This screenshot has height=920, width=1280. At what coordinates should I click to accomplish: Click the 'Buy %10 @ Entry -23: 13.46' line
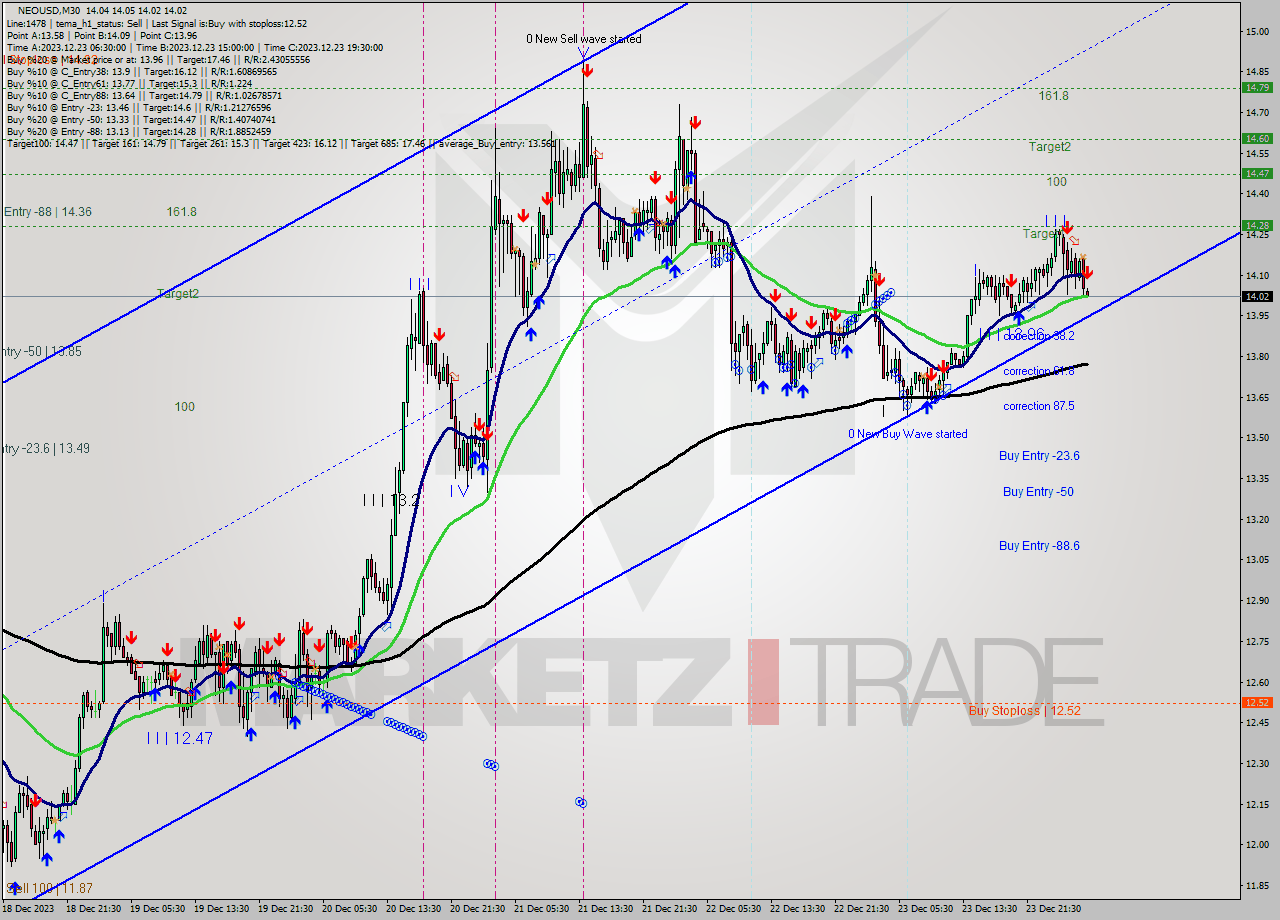[141, 108]
